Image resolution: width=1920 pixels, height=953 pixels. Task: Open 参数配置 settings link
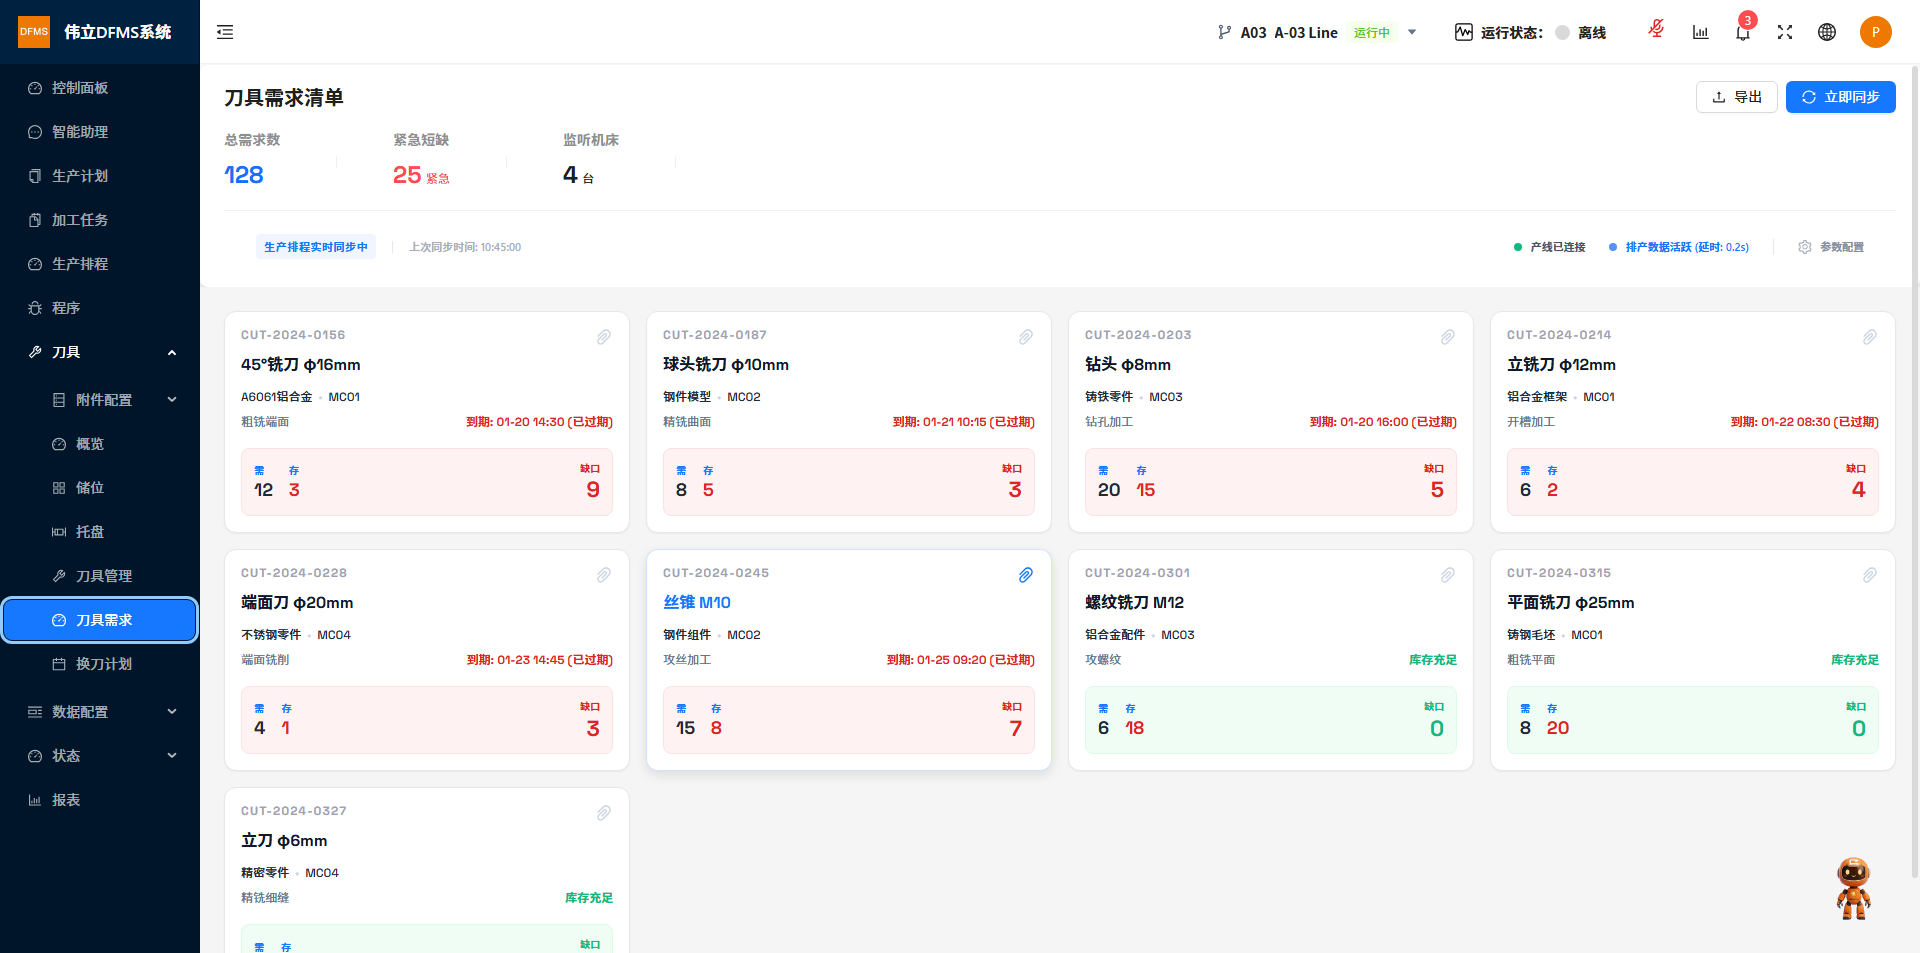[x=1831, y=247]
